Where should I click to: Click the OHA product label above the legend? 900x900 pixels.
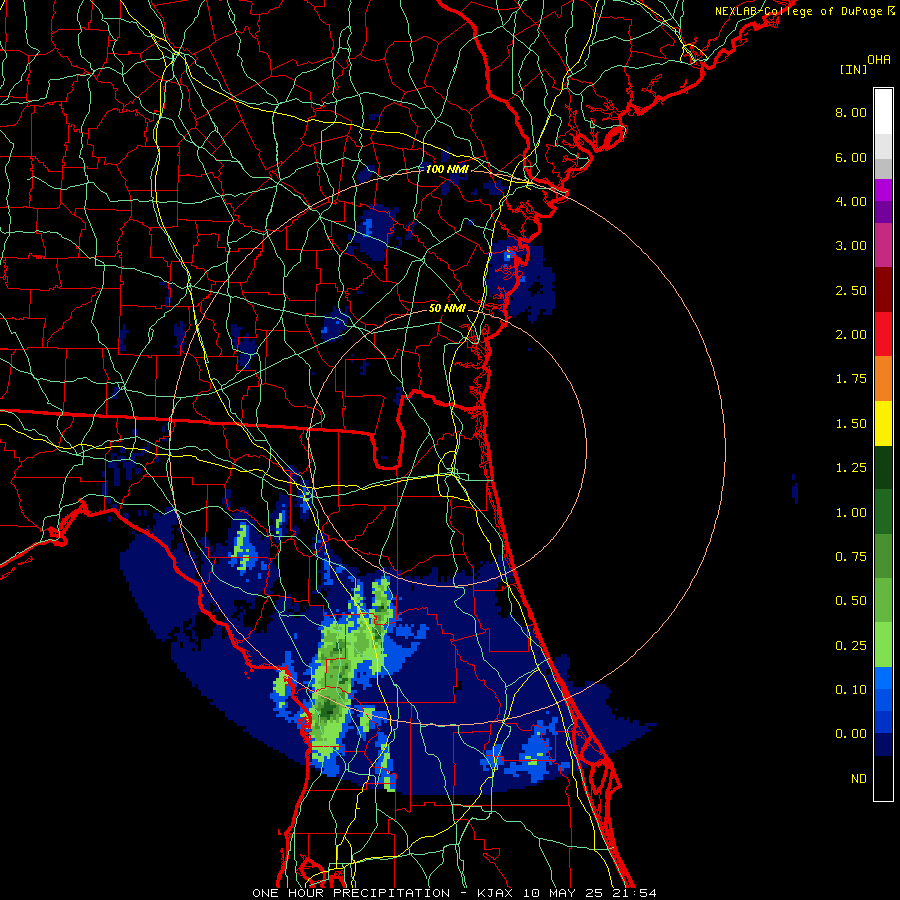(x=878, y=60)
